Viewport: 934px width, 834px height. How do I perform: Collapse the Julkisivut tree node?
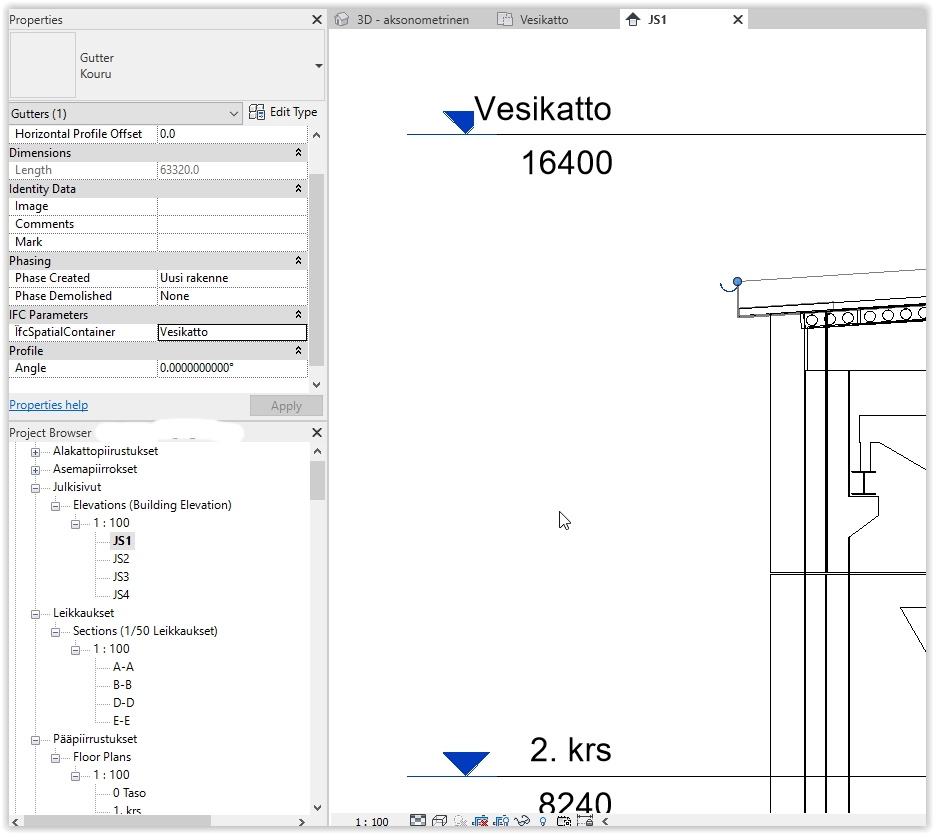click(36, 488)
